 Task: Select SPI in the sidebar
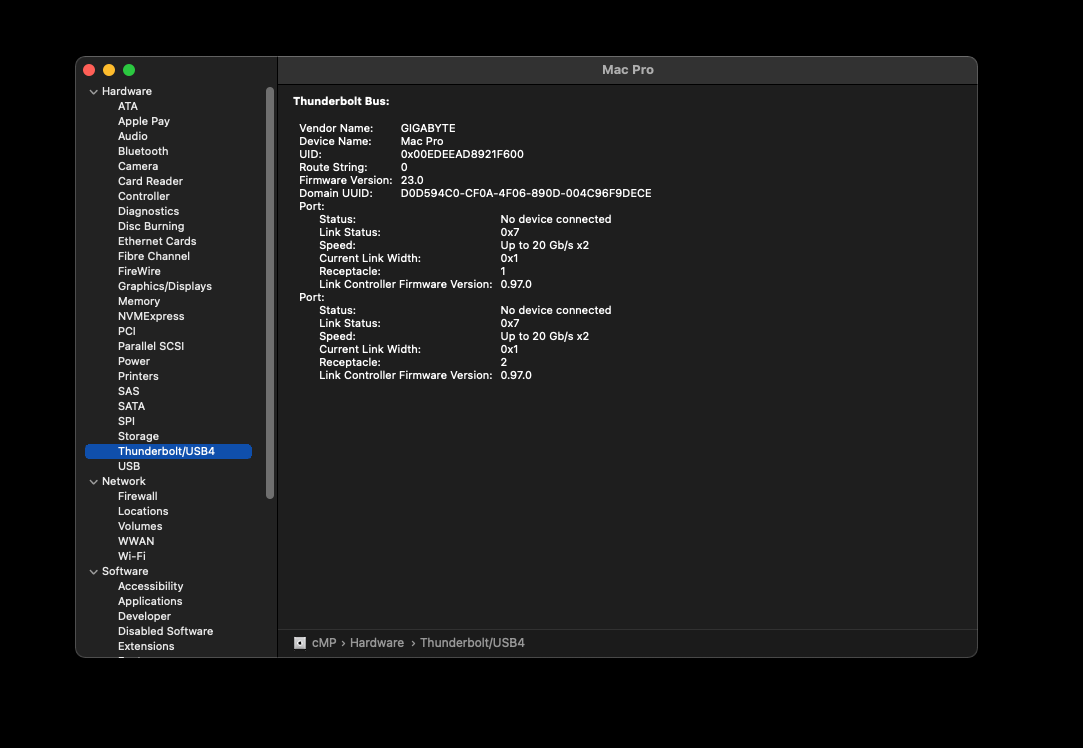pyautogui.click(x=126, y=421)
